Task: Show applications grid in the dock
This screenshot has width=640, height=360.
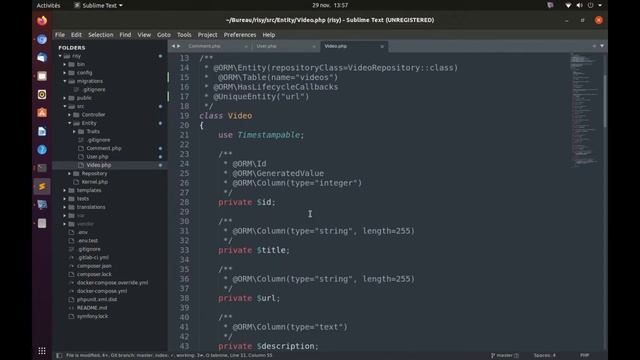Action: [42, 351]
